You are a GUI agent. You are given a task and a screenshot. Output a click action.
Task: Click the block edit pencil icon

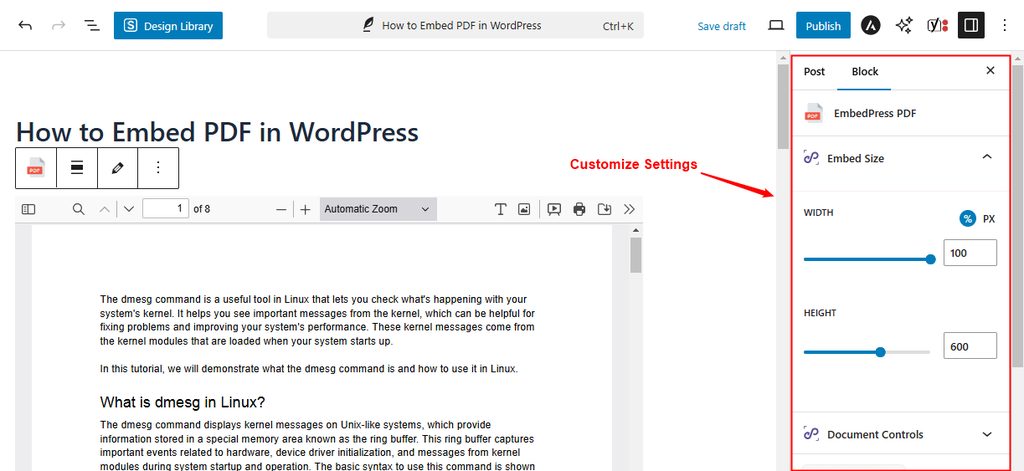pos(118,168)
